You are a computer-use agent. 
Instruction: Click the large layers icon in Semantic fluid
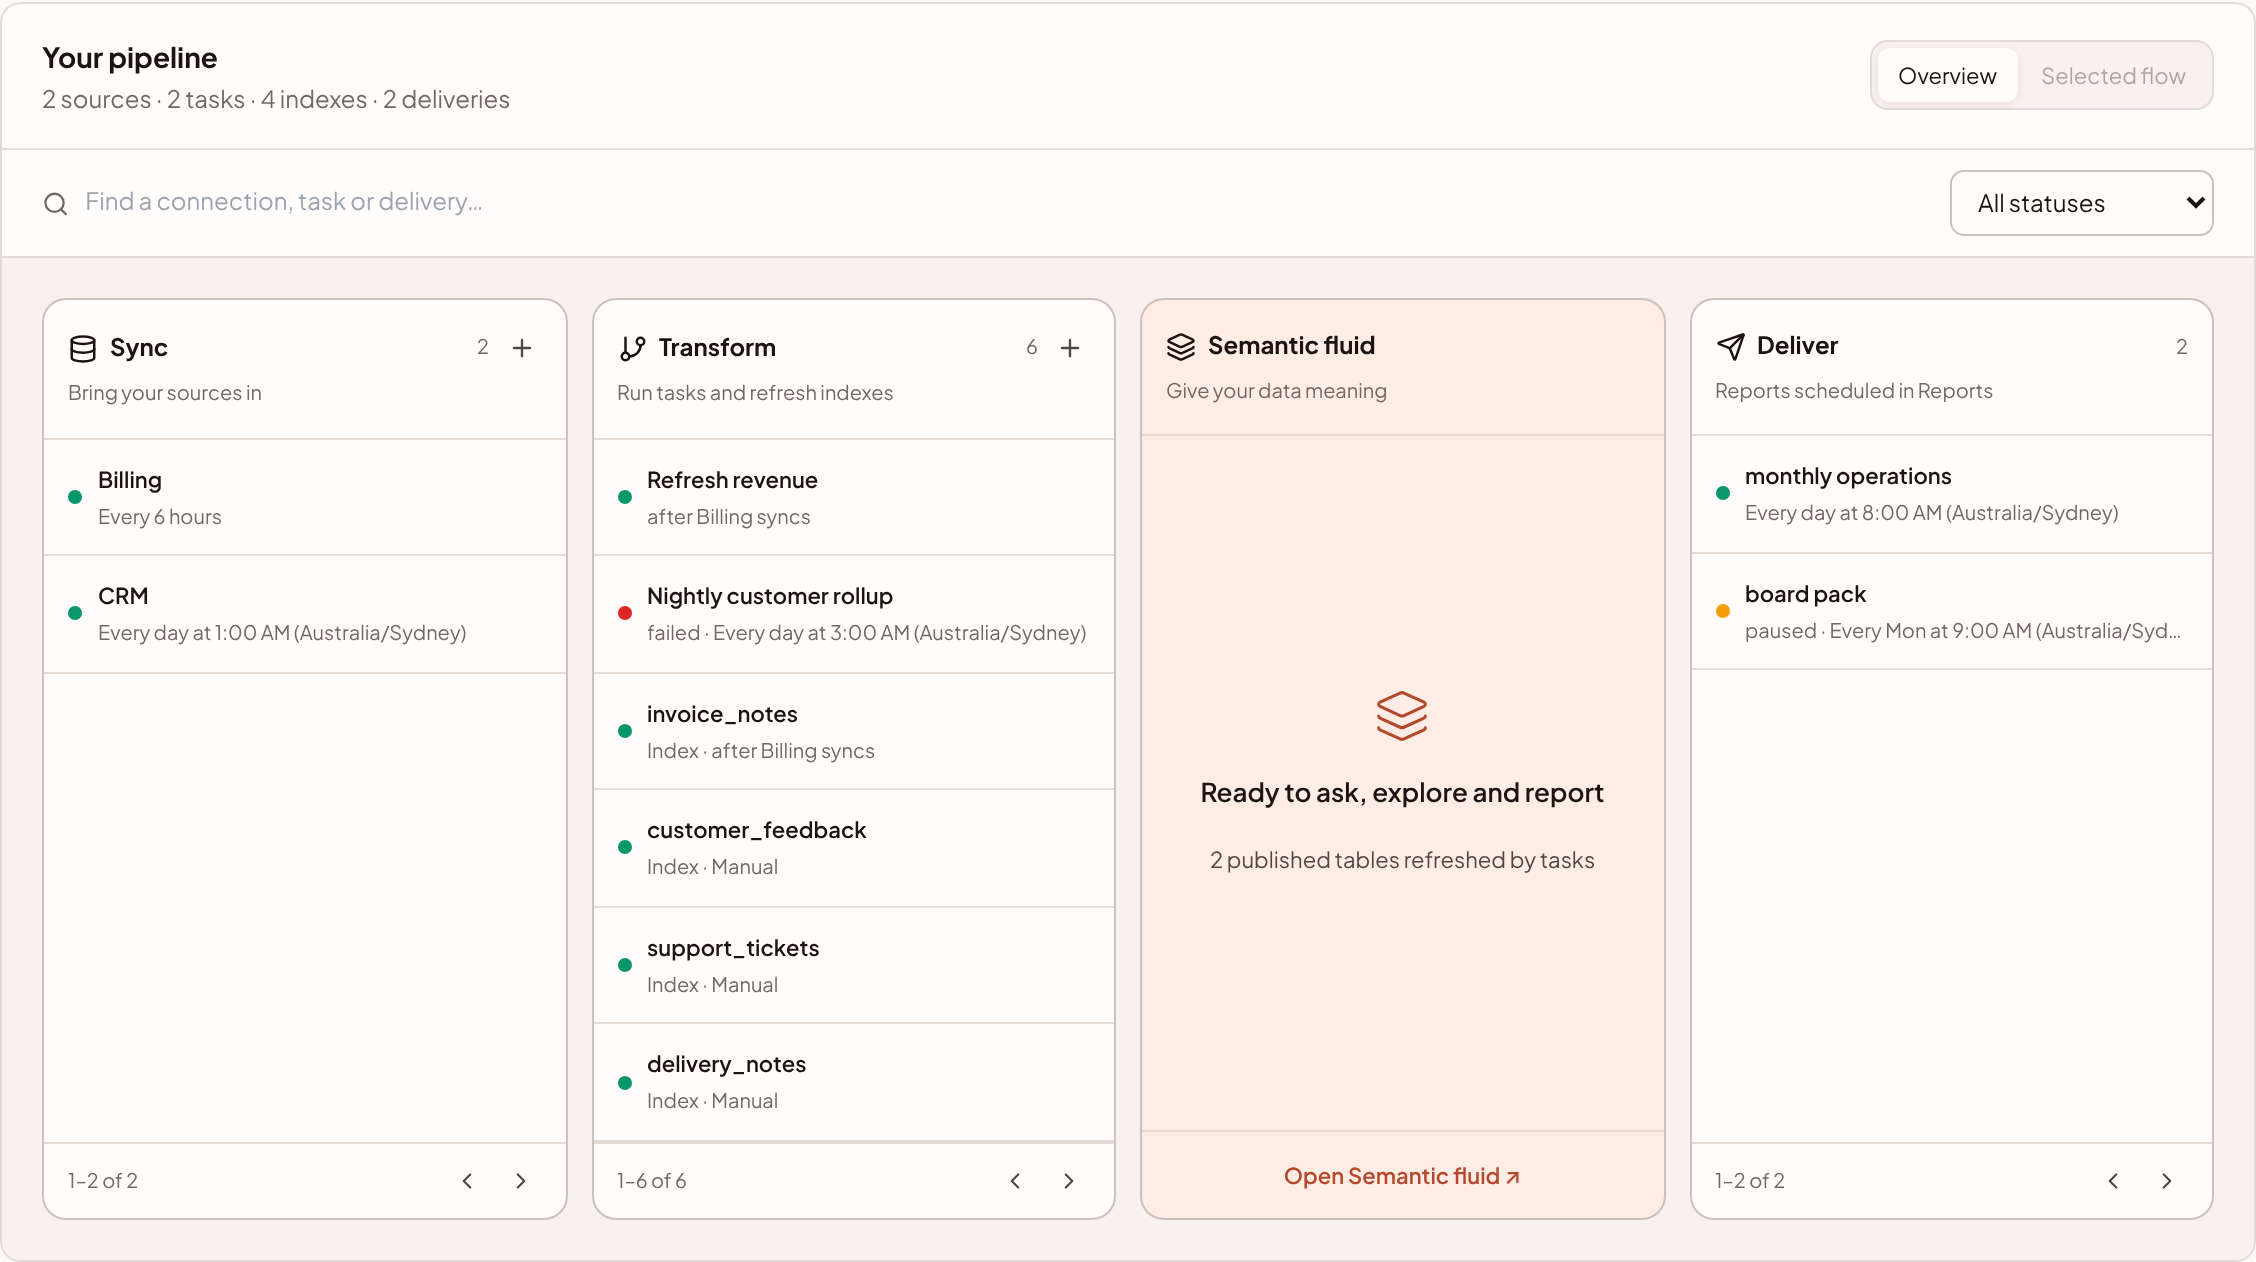point(1402,716)
